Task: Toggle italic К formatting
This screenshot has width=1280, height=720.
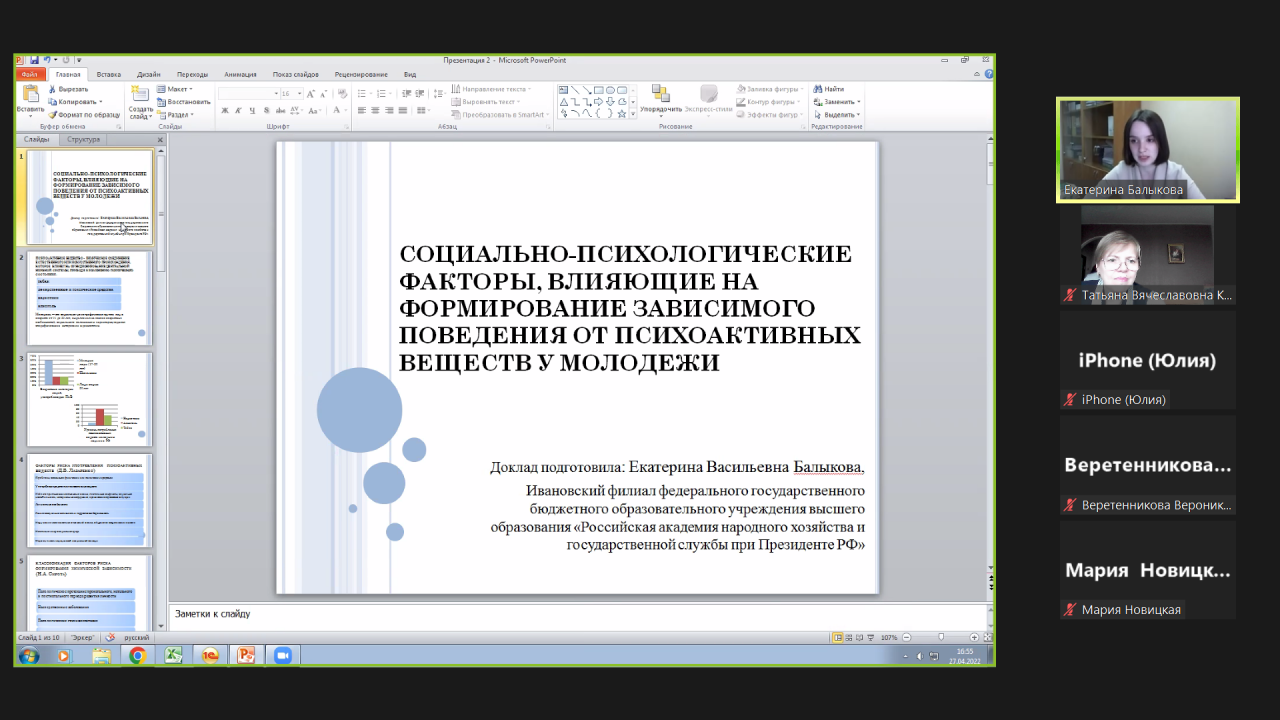Action: [238, 111]
